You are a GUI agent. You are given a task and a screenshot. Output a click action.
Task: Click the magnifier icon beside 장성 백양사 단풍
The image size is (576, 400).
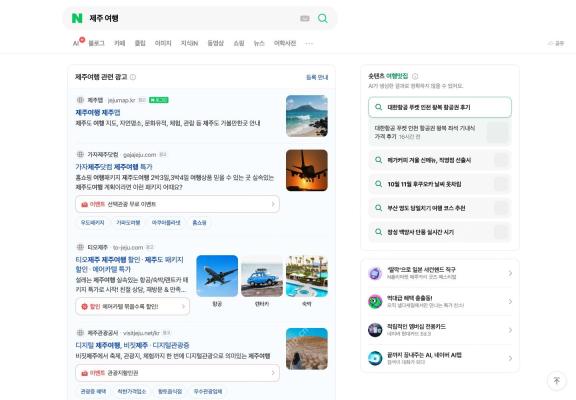point(378,232)
